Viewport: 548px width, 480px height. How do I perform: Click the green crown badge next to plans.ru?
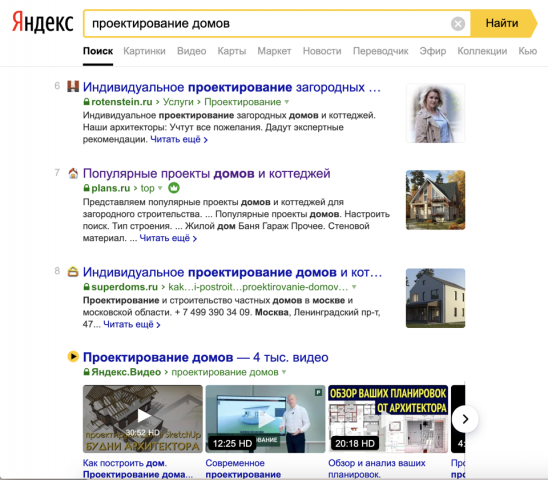click(x=174, y=188)
